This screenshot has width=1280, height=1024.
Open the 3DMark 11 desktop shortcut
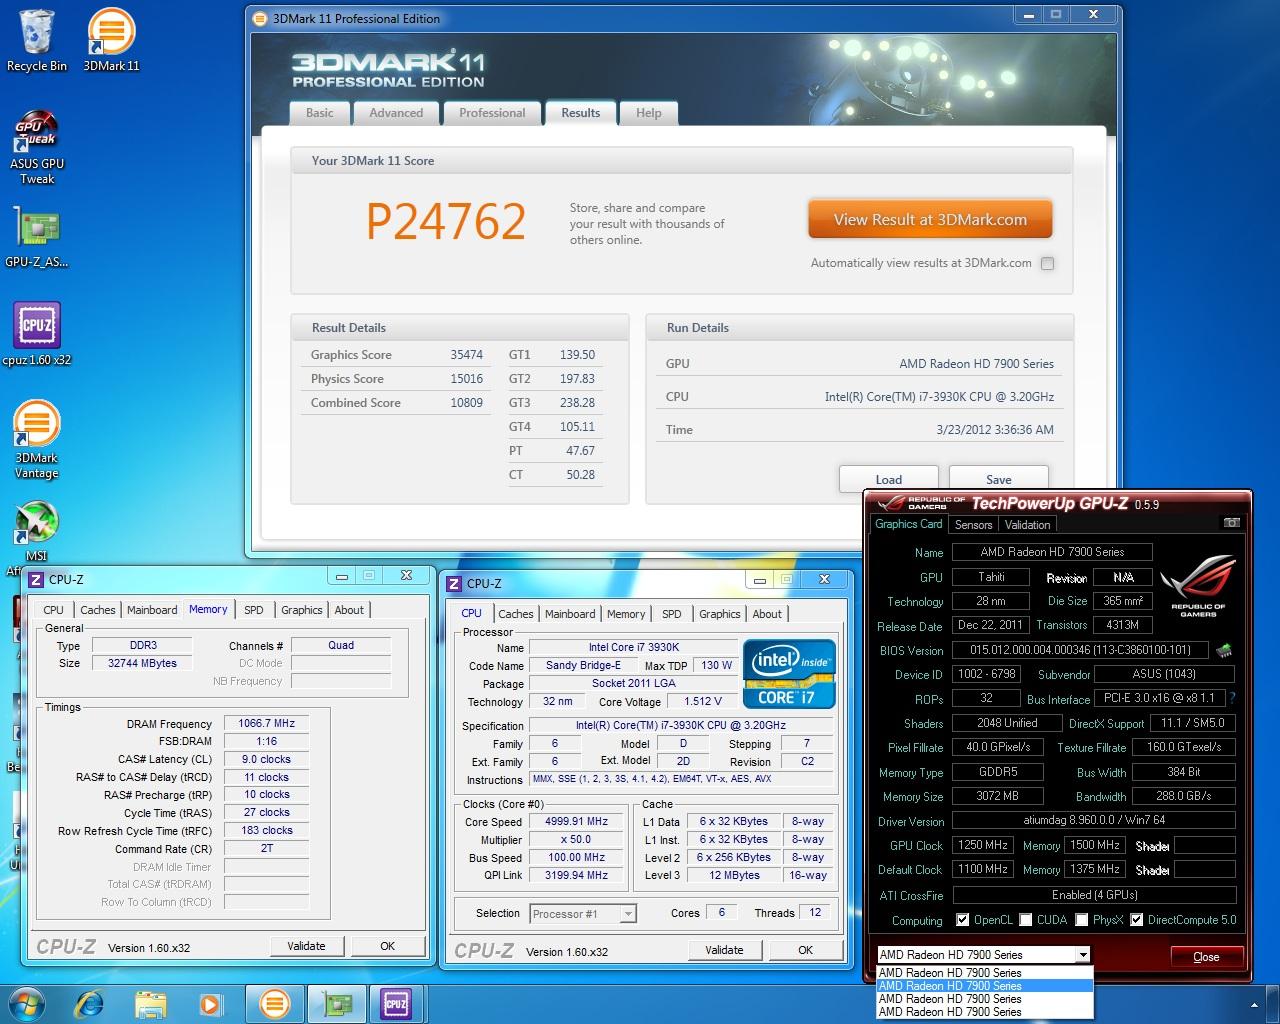(111, 40)
